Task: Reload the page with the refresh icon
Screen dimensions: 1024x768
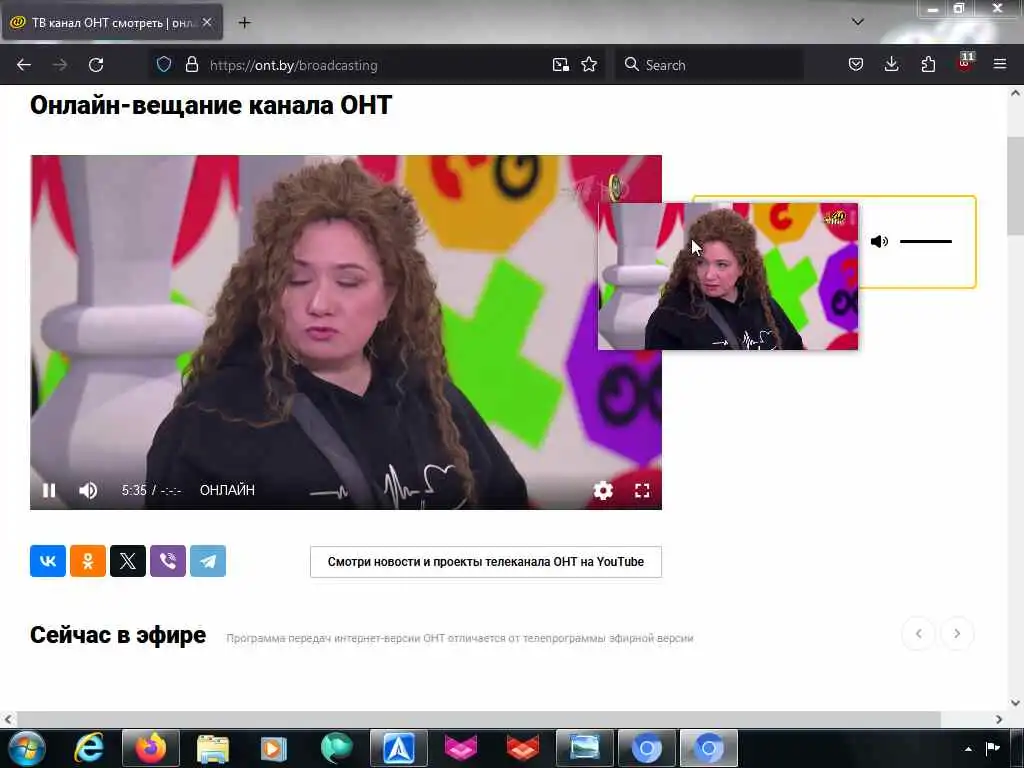Action: (x=96, y=65)
